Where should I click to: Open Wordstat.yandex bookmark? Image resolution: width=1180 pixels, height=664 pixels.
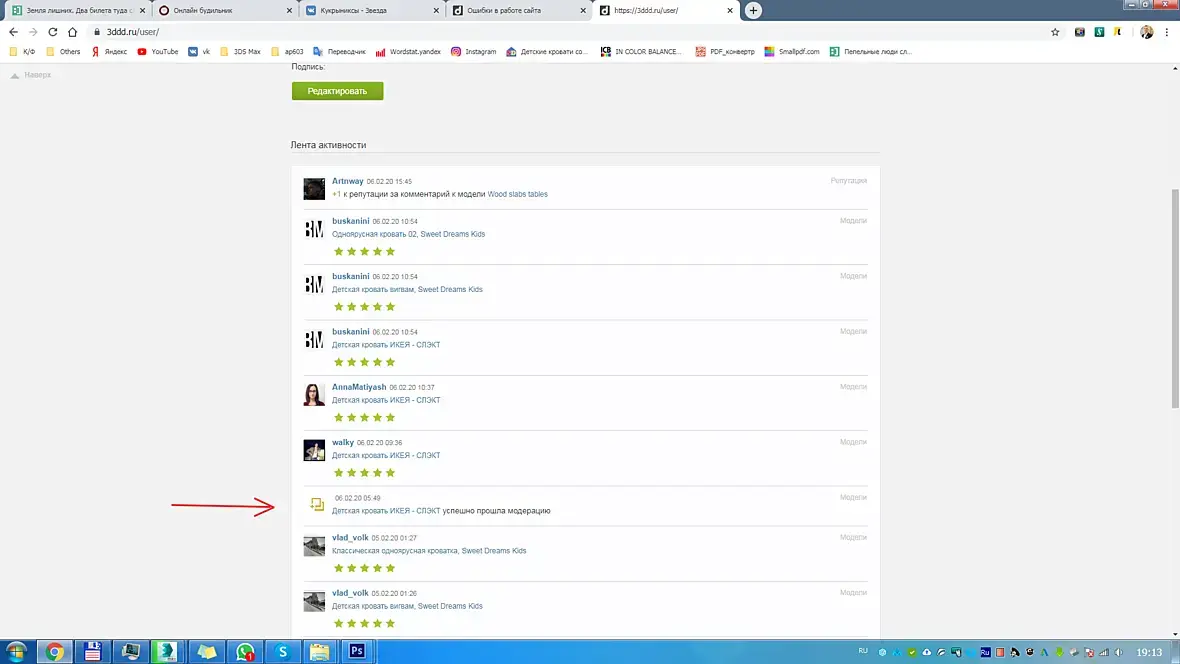[x=408, y=52]
